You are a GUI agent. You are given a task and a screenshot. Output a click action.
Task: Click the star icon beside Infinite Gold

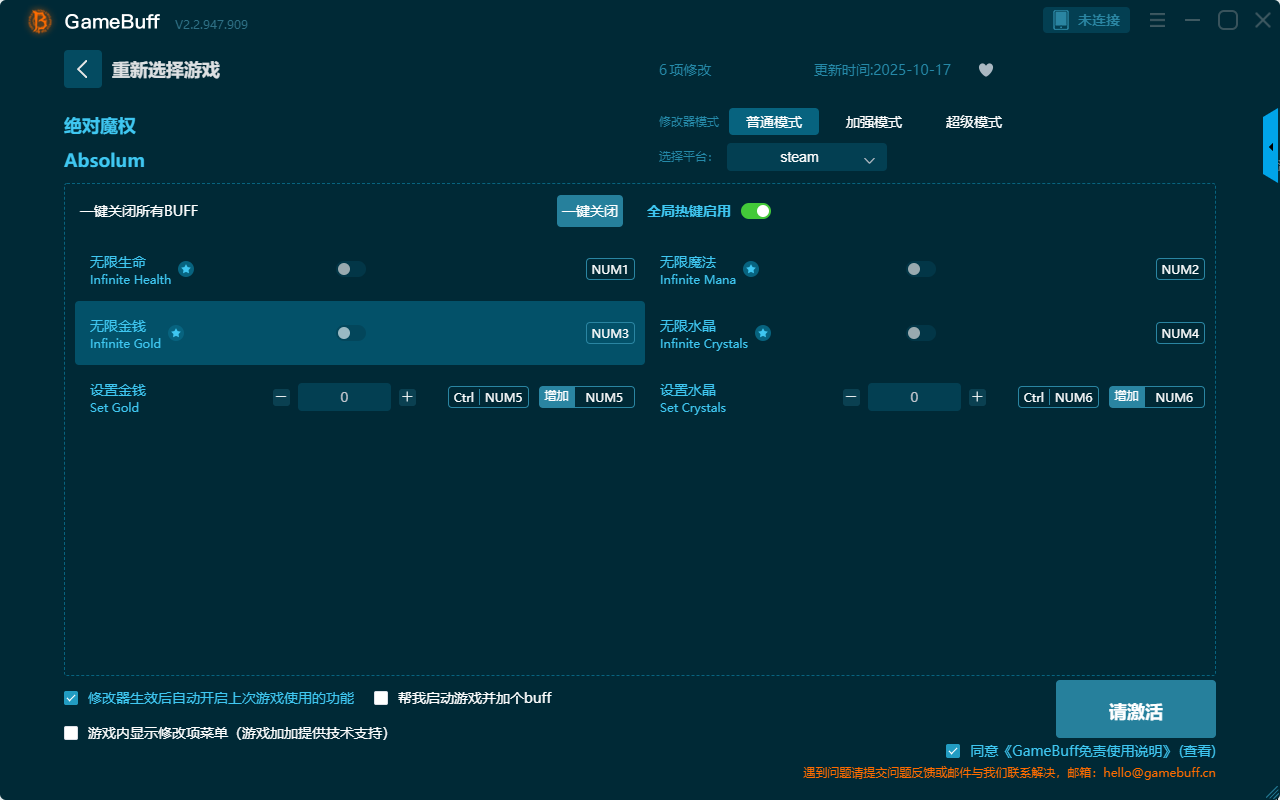coord(176,333)
